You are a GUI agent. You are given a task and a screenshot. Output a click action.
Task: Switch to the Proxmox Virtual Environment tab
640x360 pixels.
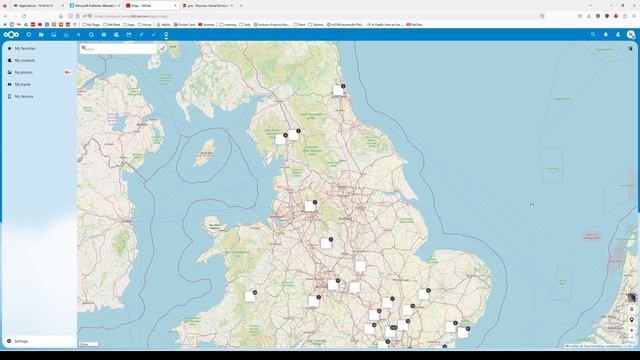(x=207, y=6)
